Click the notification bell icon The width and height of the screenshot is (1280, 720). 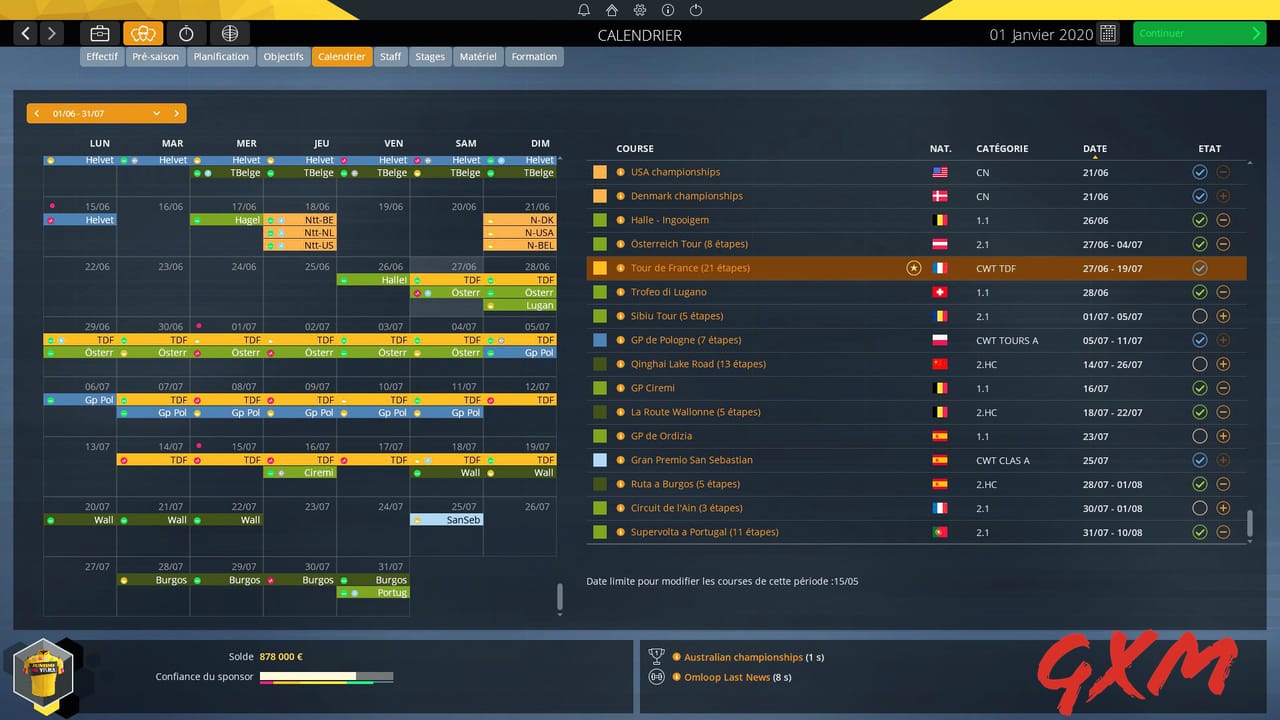584,9
